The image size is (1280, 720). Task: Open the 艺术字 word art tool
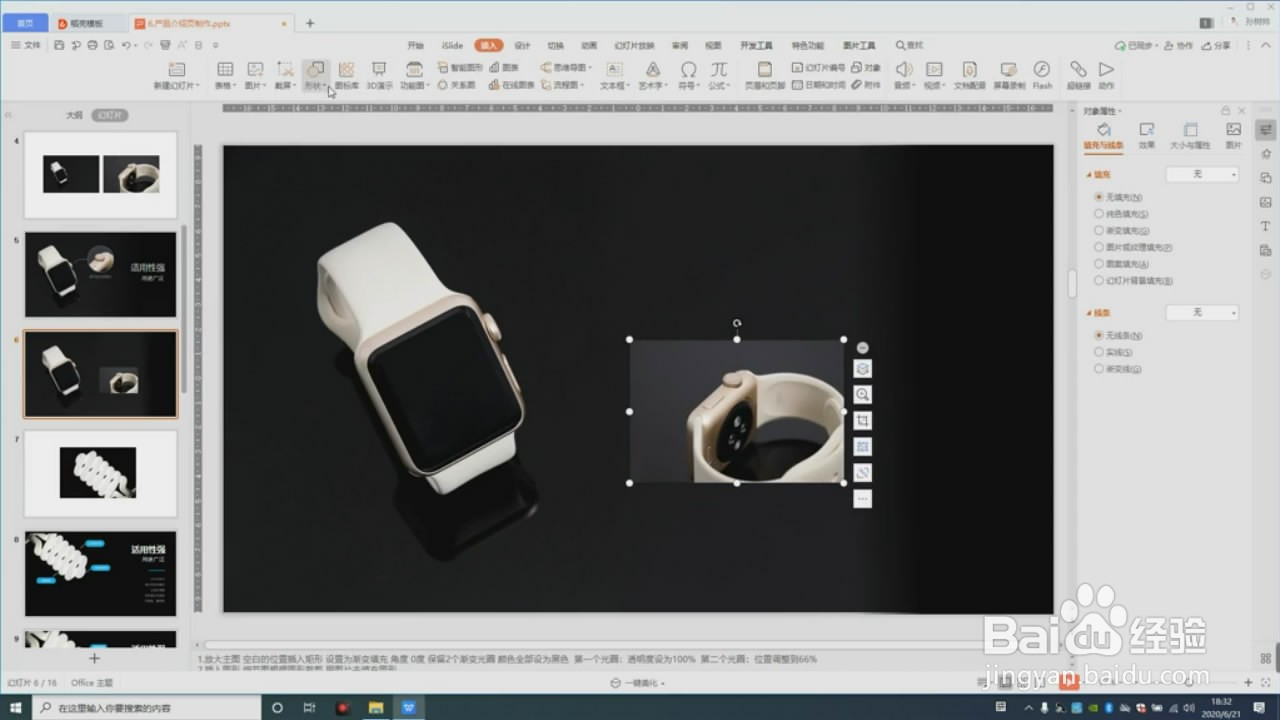click(652, 75)
